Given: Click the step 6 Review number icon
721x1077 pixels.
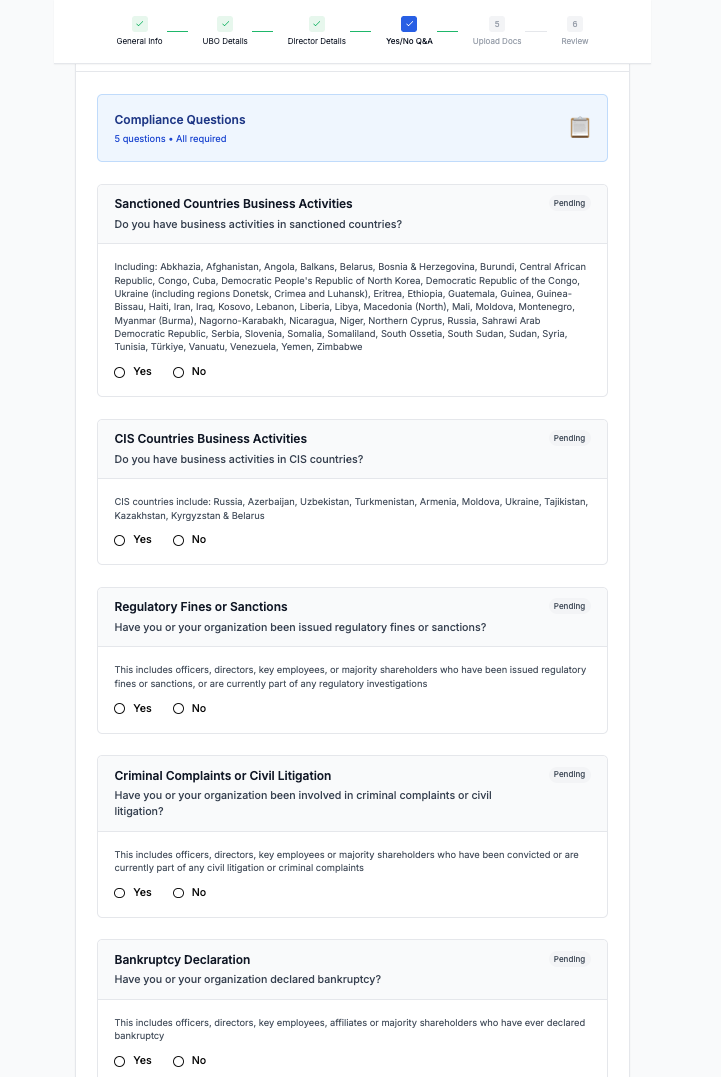Looking at the screenshot, I should click(575, 24).
